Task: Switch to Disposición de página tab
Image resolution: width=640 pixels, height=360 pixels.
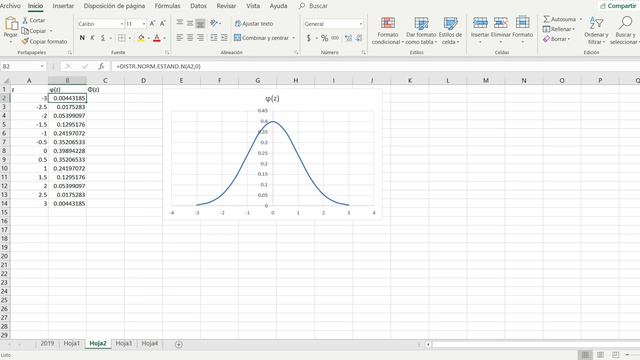Action: 114,6
